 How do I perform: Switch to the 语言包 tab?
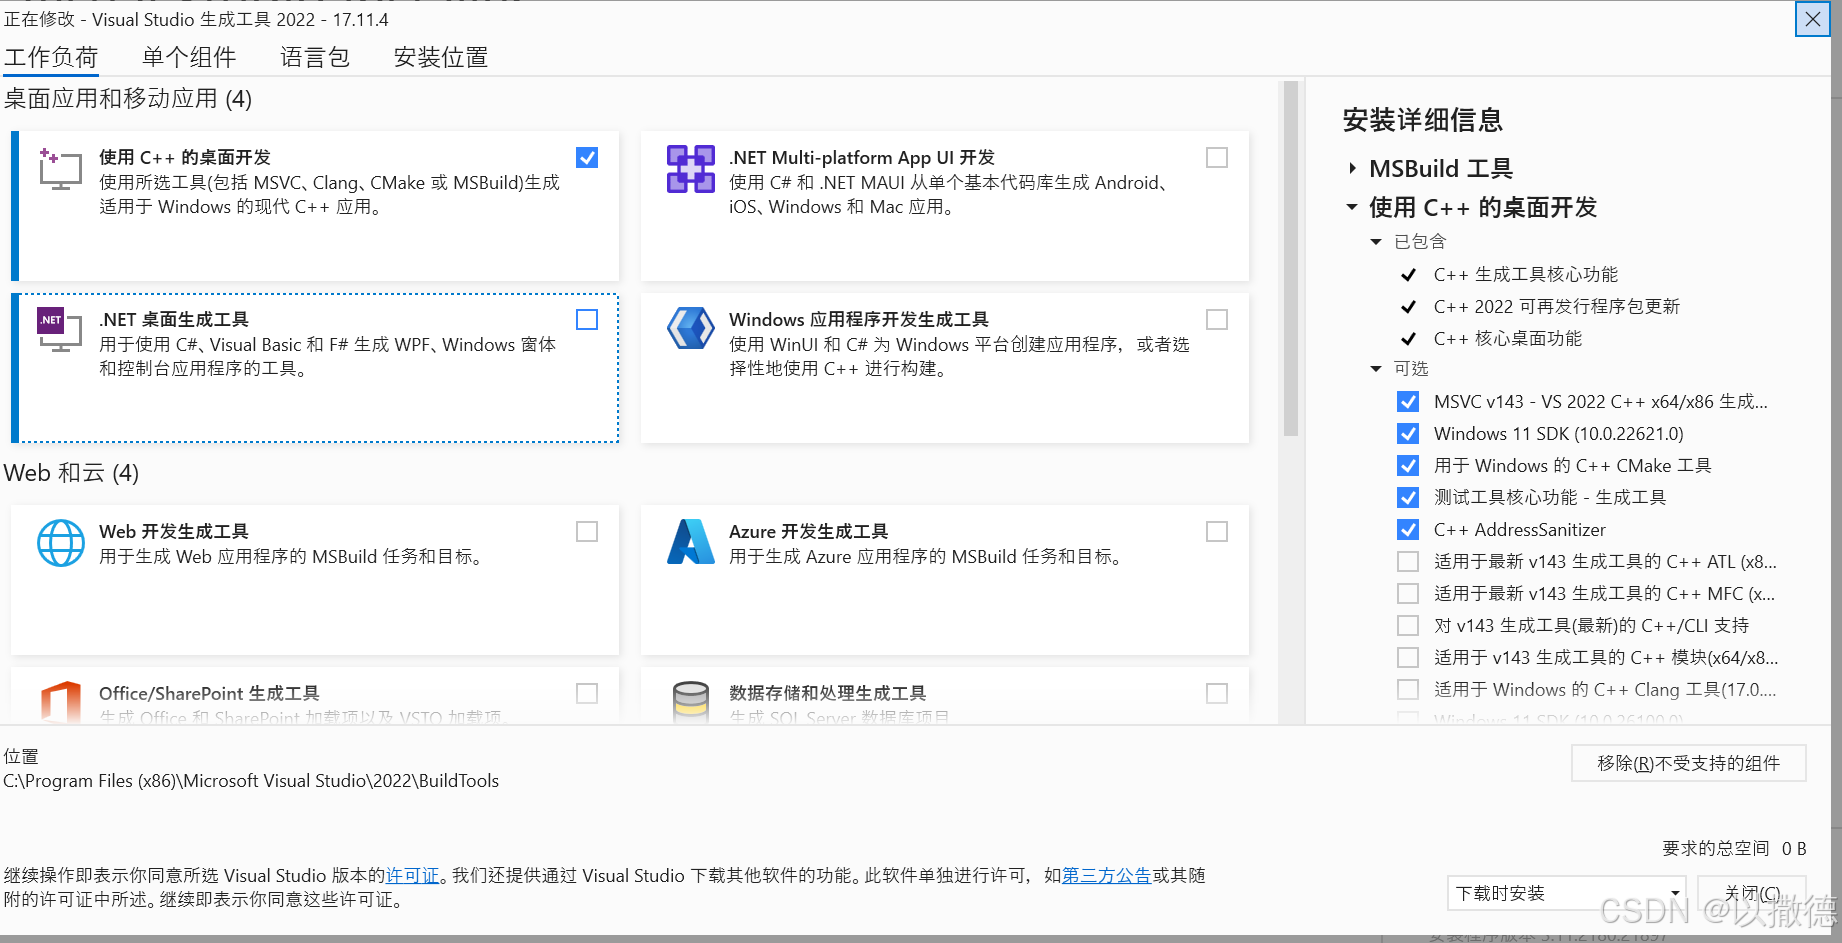[315, 57]
